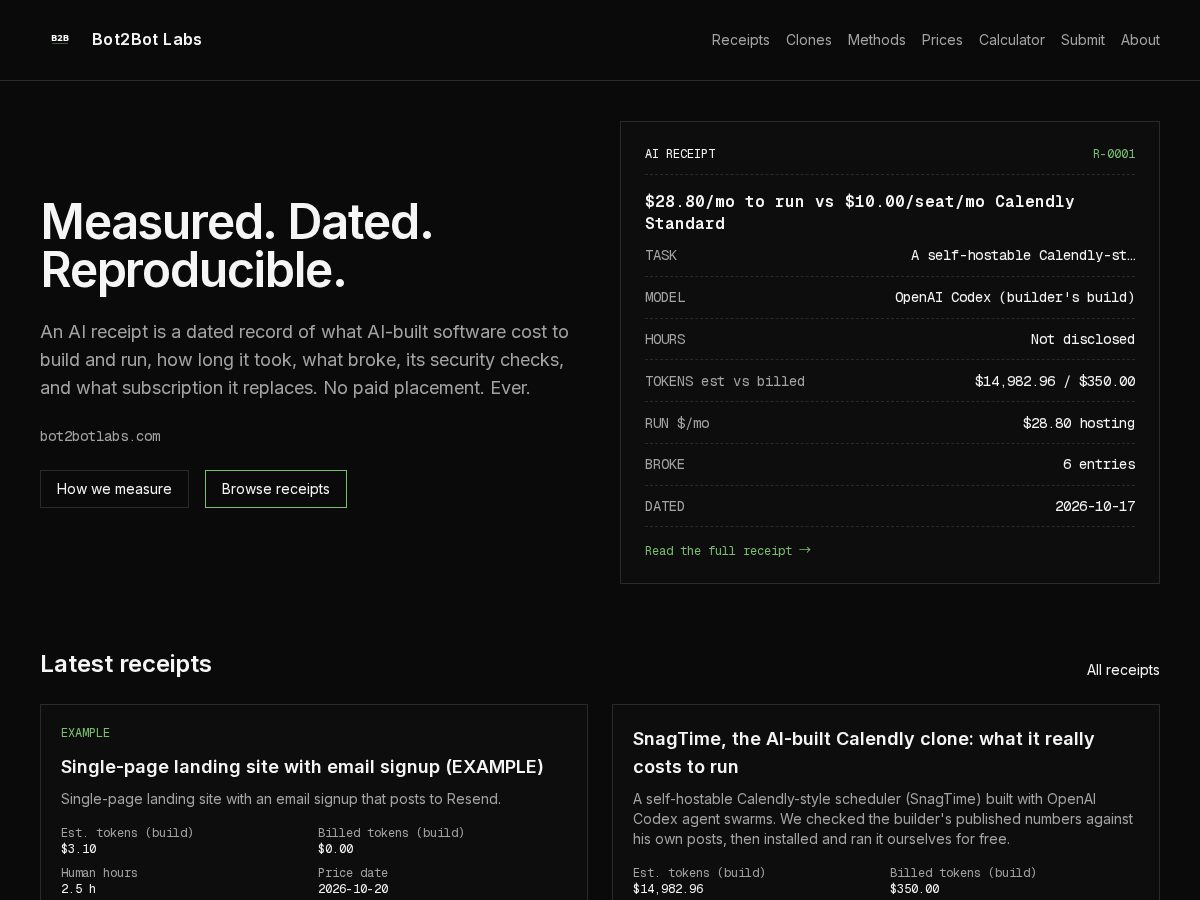Go to the Clones page
Image resolution: width=1200 pixels, height=900 pixels.
809,40
